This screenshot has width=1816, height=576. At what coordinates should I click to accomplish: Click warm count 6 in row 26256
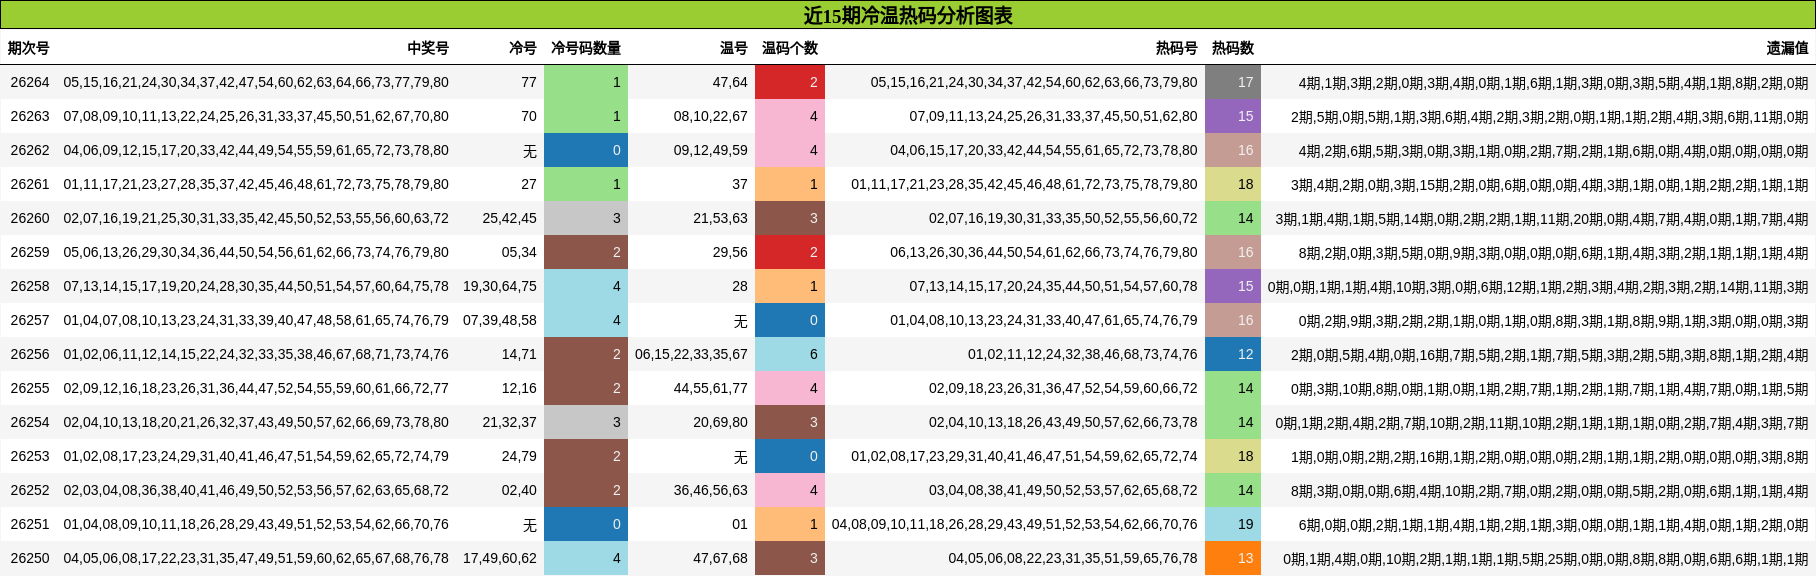(790, 354)
